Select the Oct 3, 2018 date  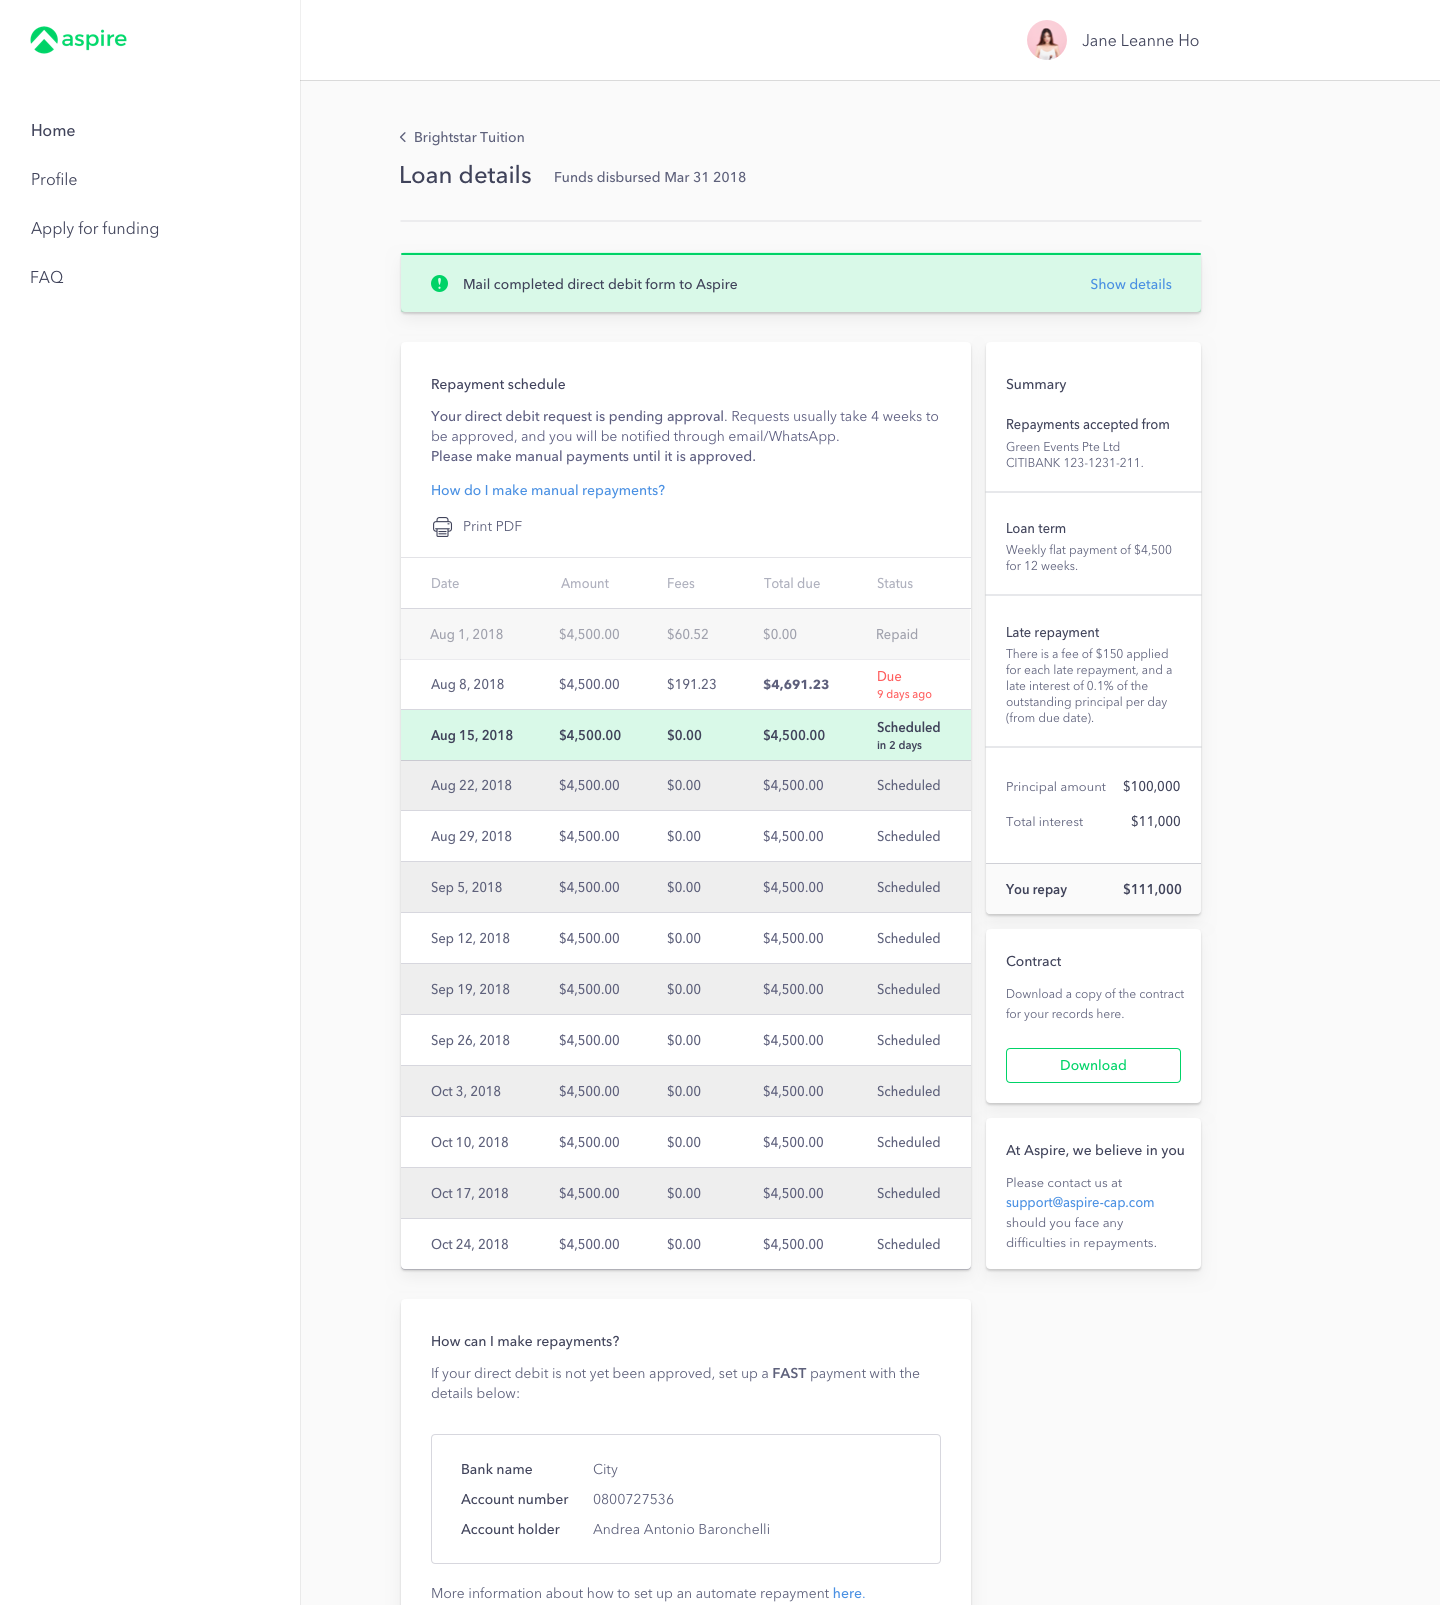[x=466, y=1091]
